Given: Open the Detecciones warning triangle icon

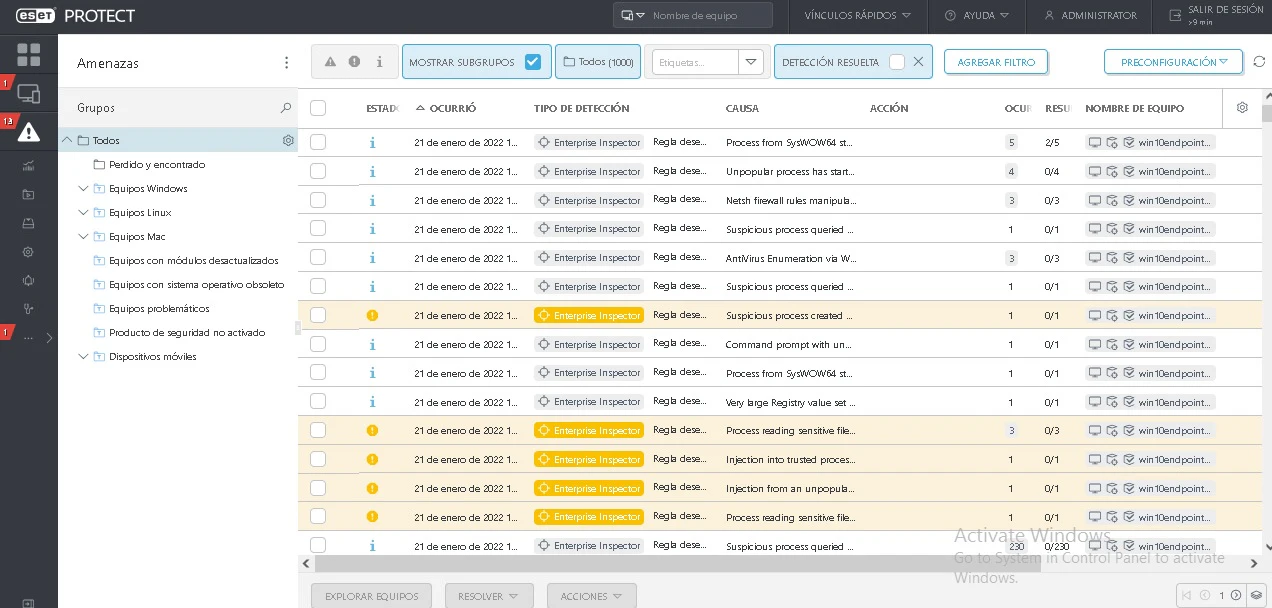Looking at the screenshot, I should click(x=28, y=131).
